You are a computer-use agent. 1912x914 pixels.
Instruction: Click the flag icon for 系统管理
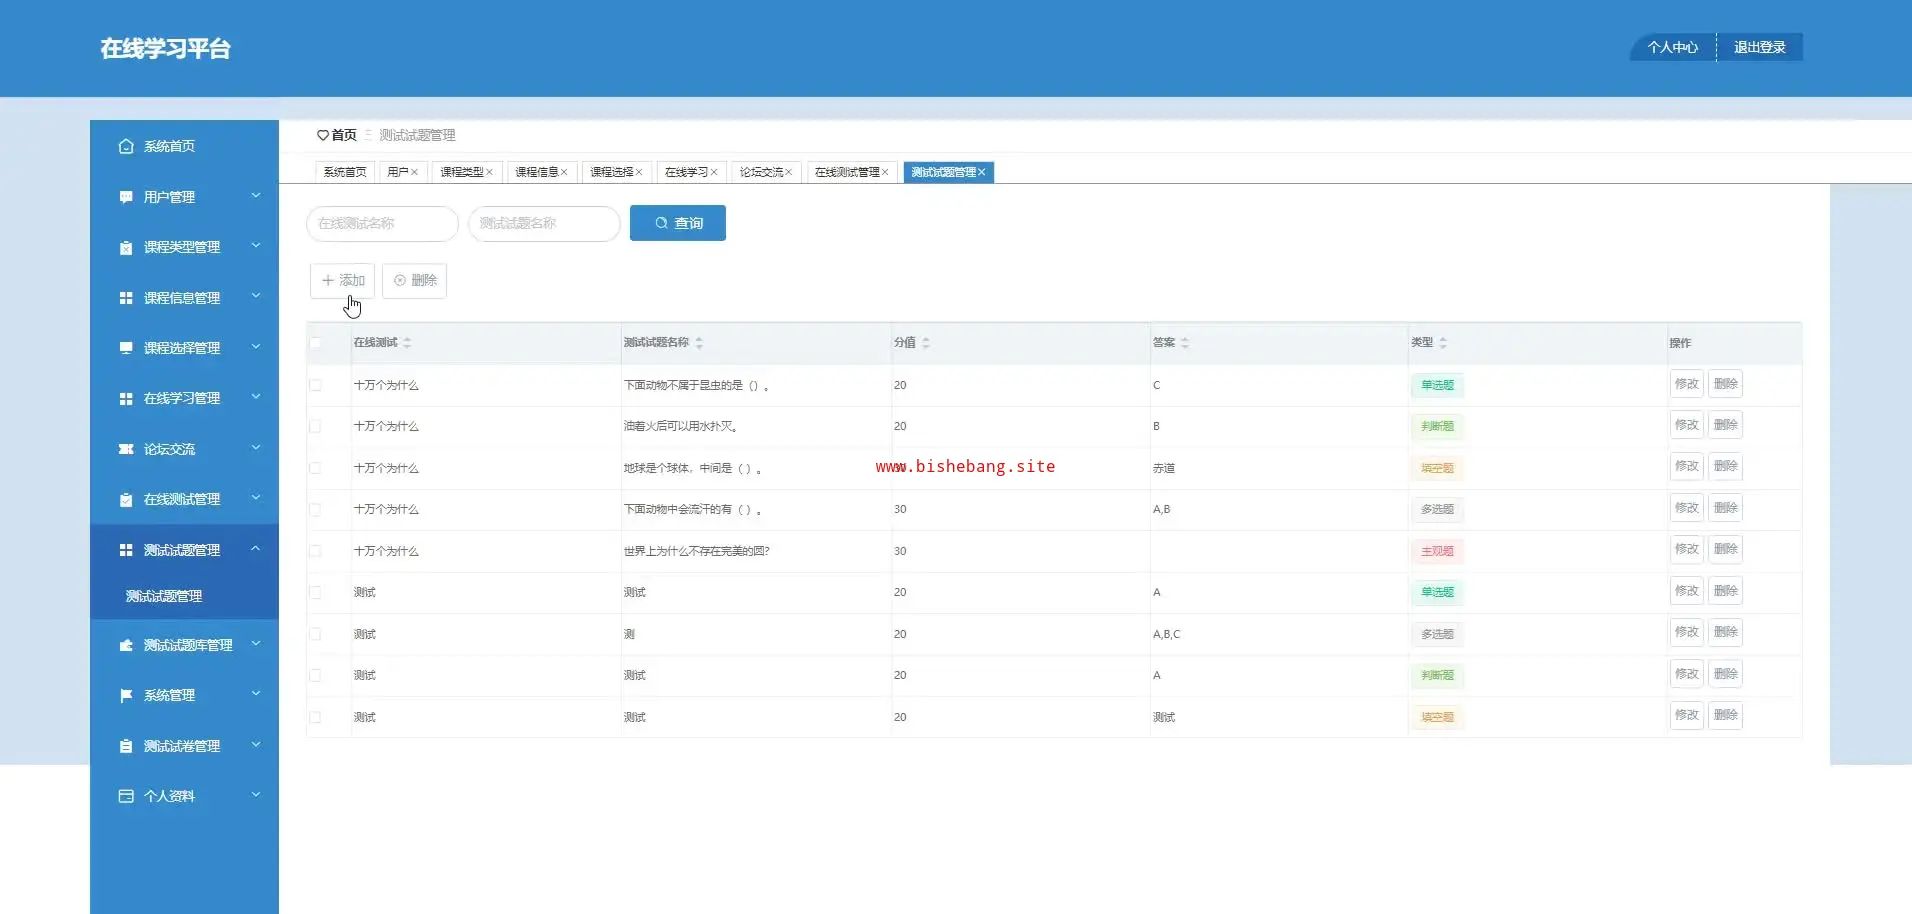tap(126, 695)
